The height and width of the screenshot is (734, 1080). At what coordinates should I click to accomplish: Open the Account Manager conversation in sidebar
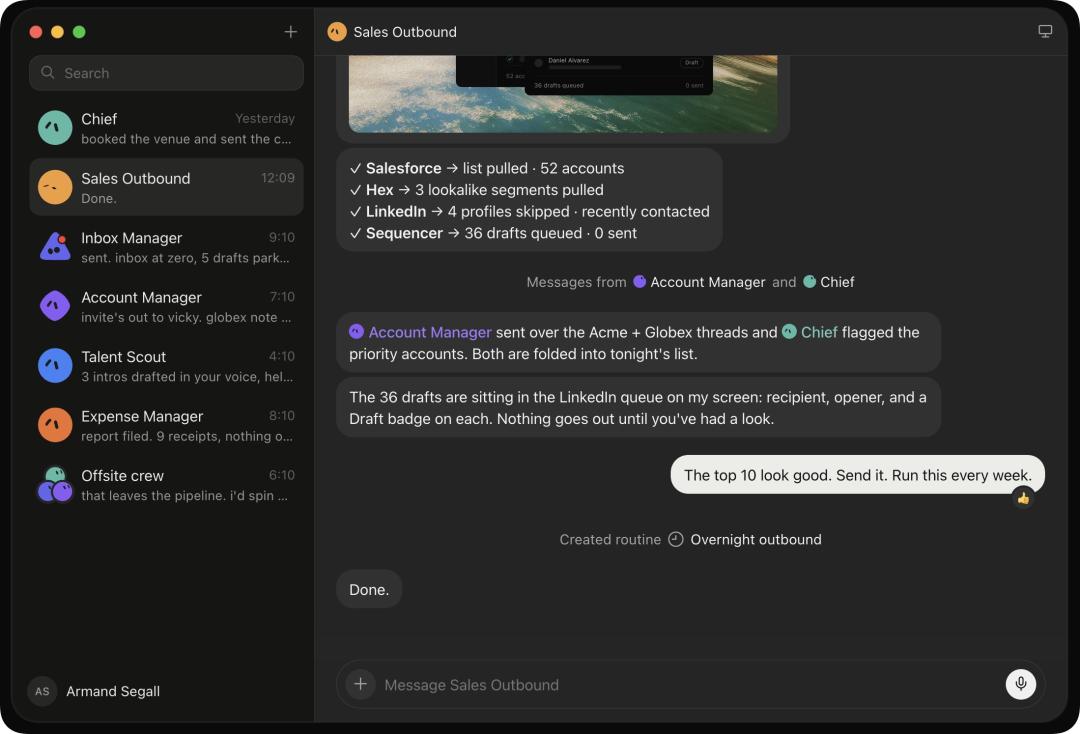166,306
